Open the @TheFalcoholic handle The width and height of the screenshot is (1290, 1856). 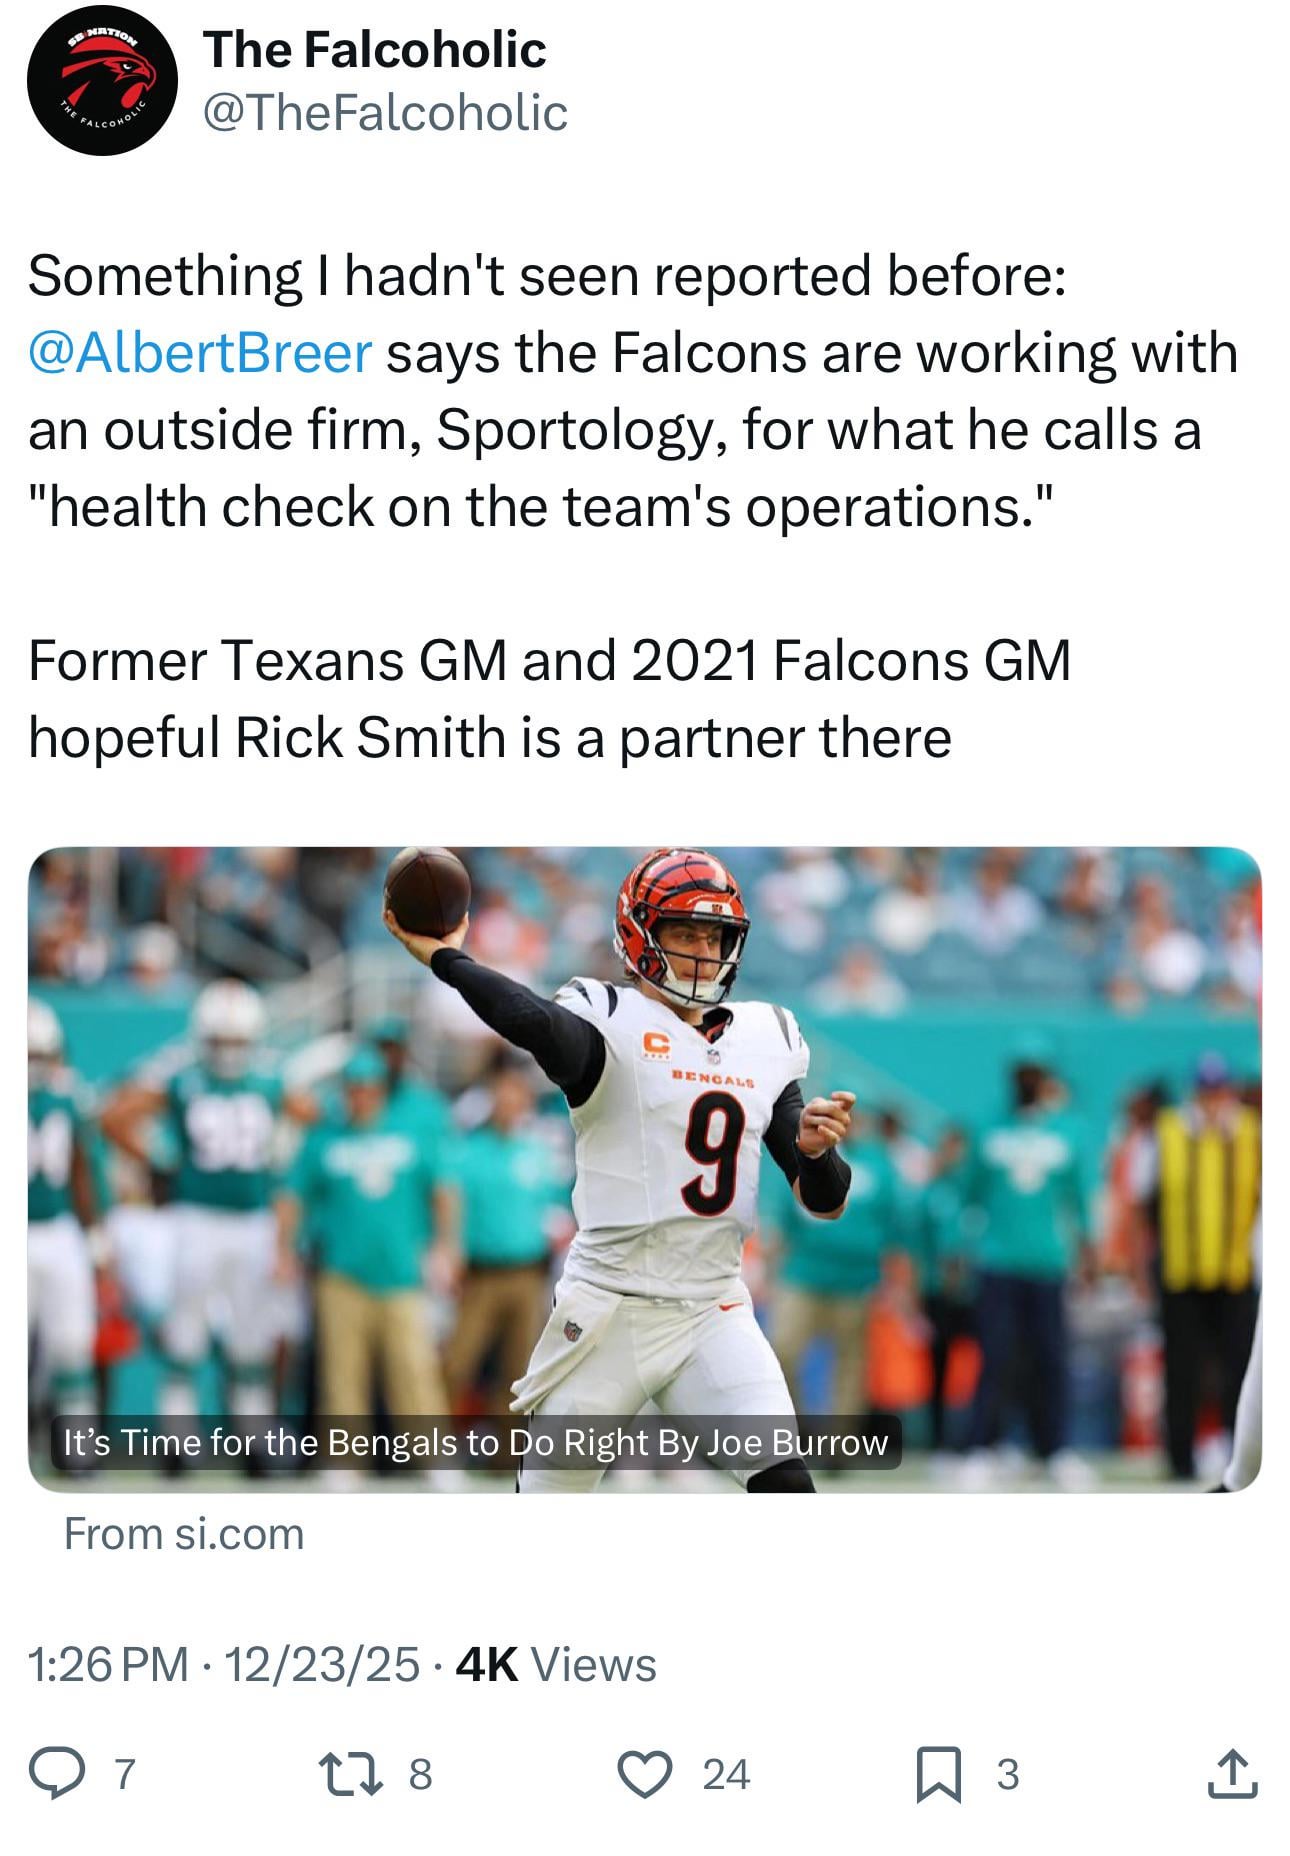pos(385,112)
